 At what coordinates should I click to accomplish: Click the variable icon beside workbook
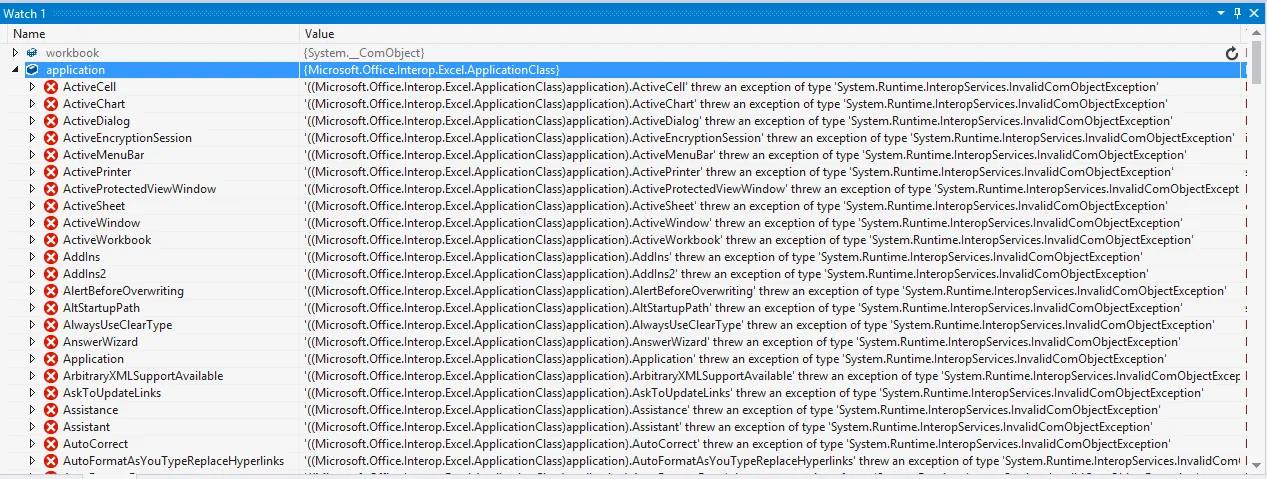33,52
